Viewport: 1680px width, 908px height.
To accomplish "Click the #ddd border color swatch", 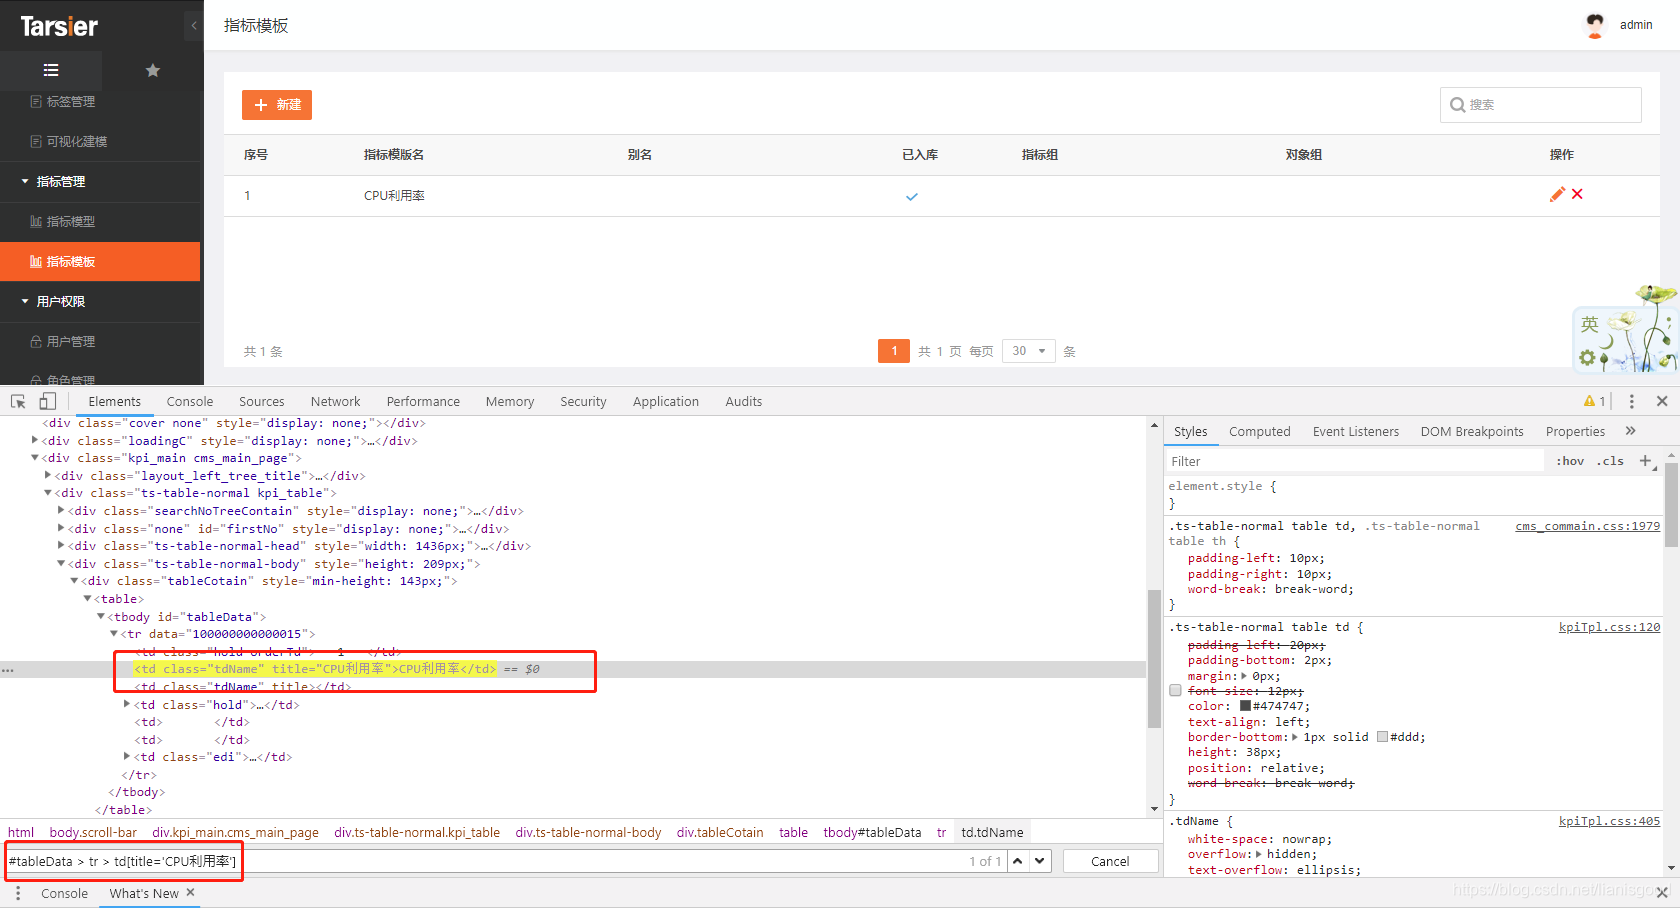I will tap(1382, 737).
